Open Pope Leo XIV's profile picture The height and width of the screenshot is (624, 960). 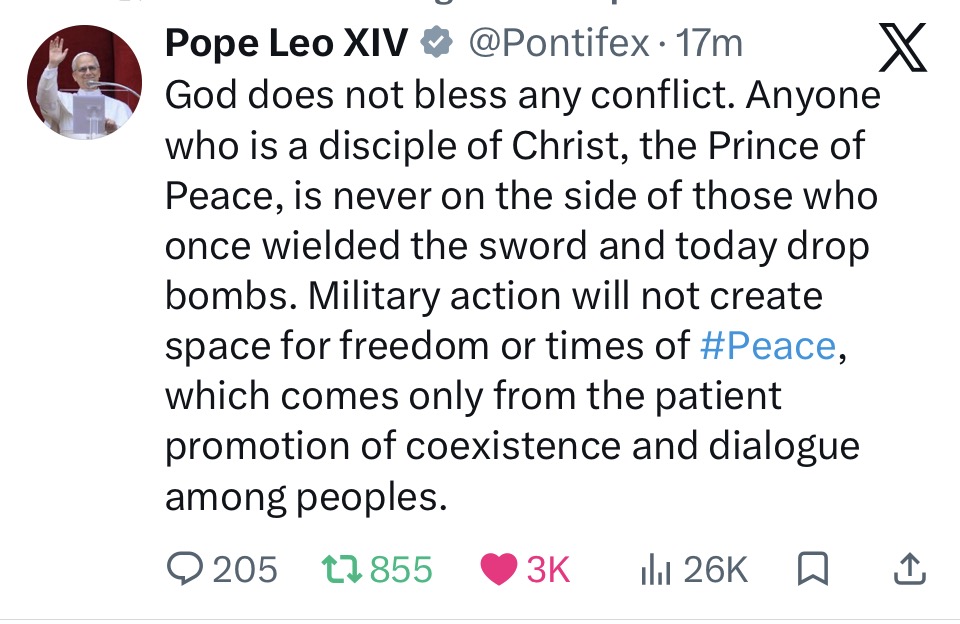84,82
